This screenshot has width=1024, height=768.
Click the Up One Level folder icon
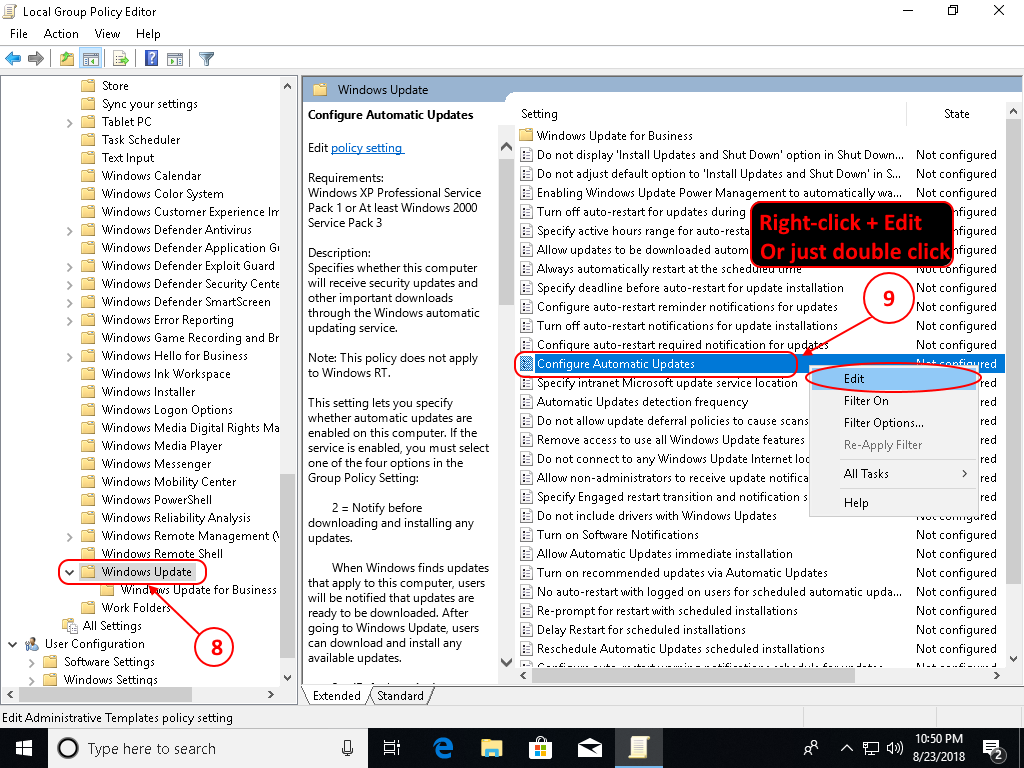(67, 59)
